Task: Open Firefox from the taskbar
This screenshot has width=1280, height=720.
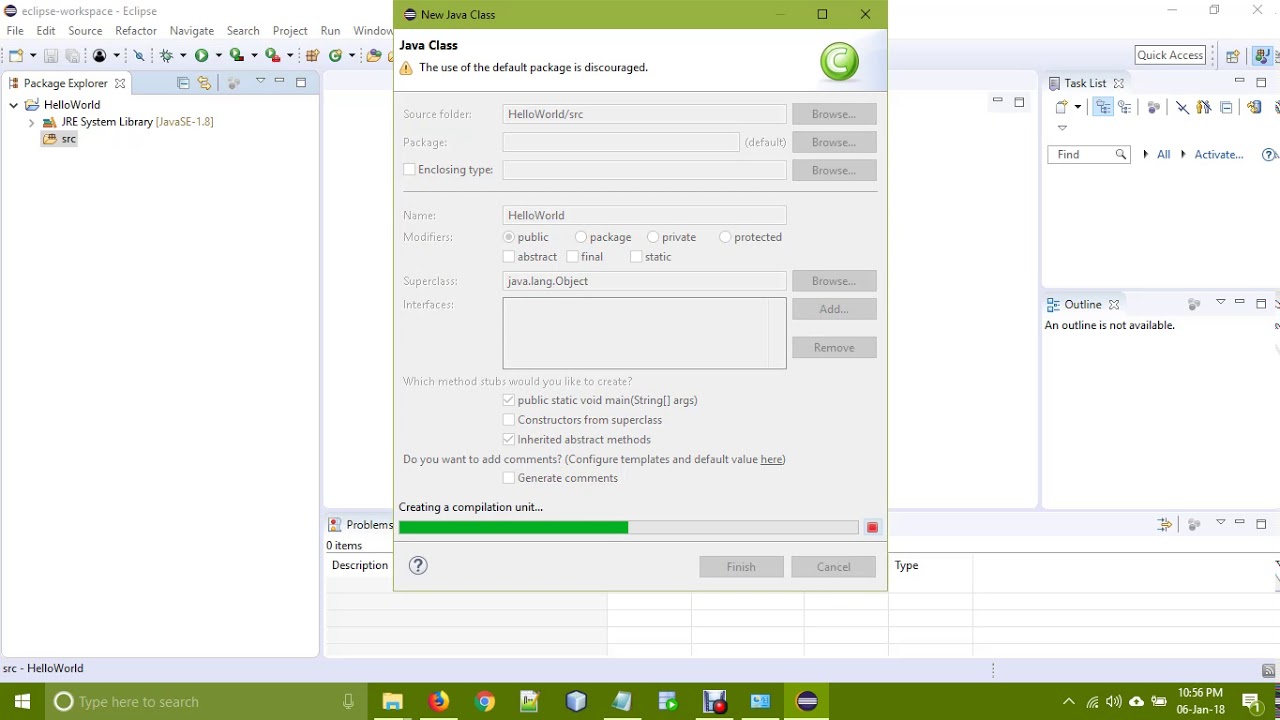Action: coord(438,701)
